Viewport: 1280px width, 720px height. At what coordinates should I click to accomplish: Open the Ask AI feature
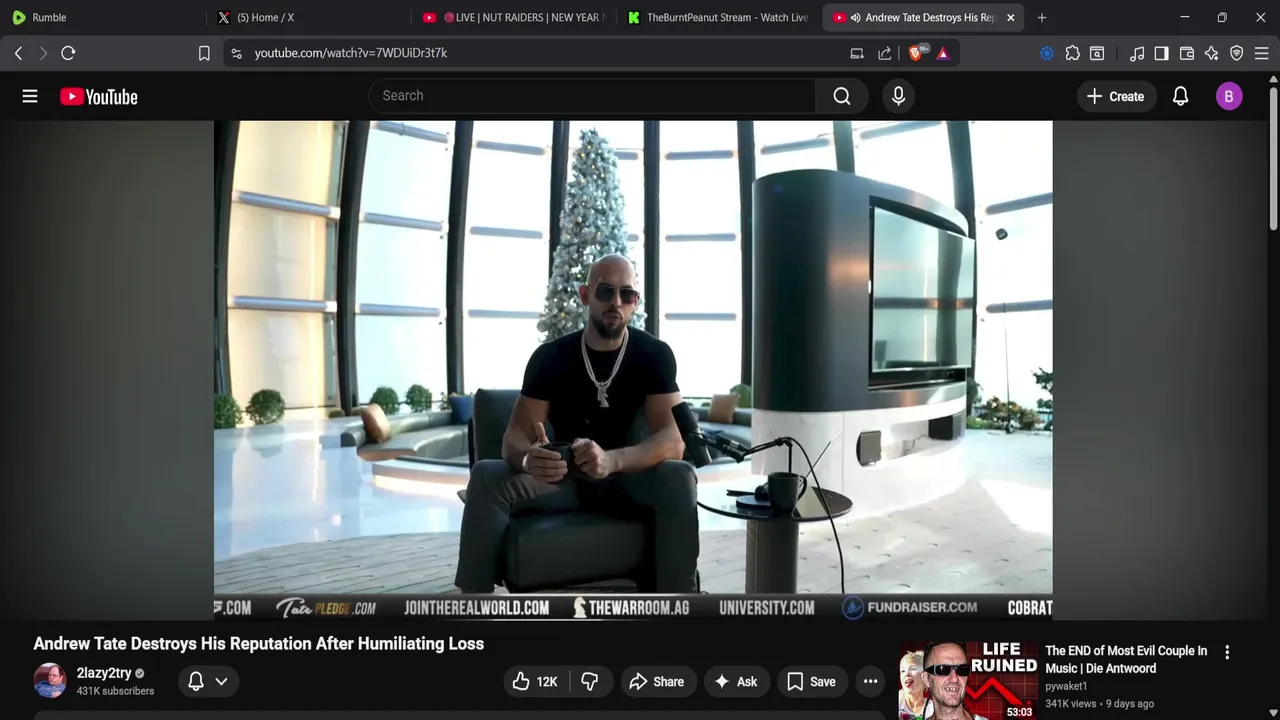click(x=735, y=682)
